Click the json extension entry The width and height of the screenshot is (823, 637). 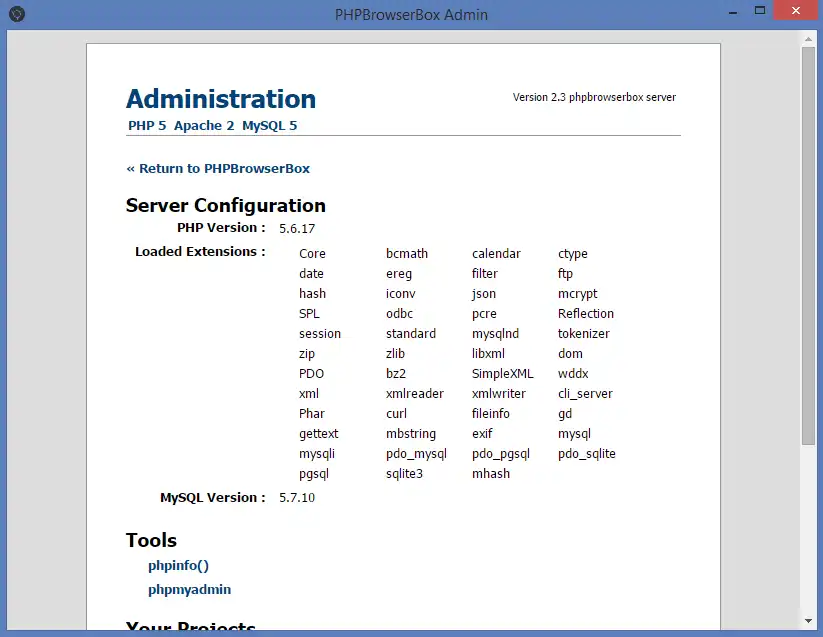(484, 294)
